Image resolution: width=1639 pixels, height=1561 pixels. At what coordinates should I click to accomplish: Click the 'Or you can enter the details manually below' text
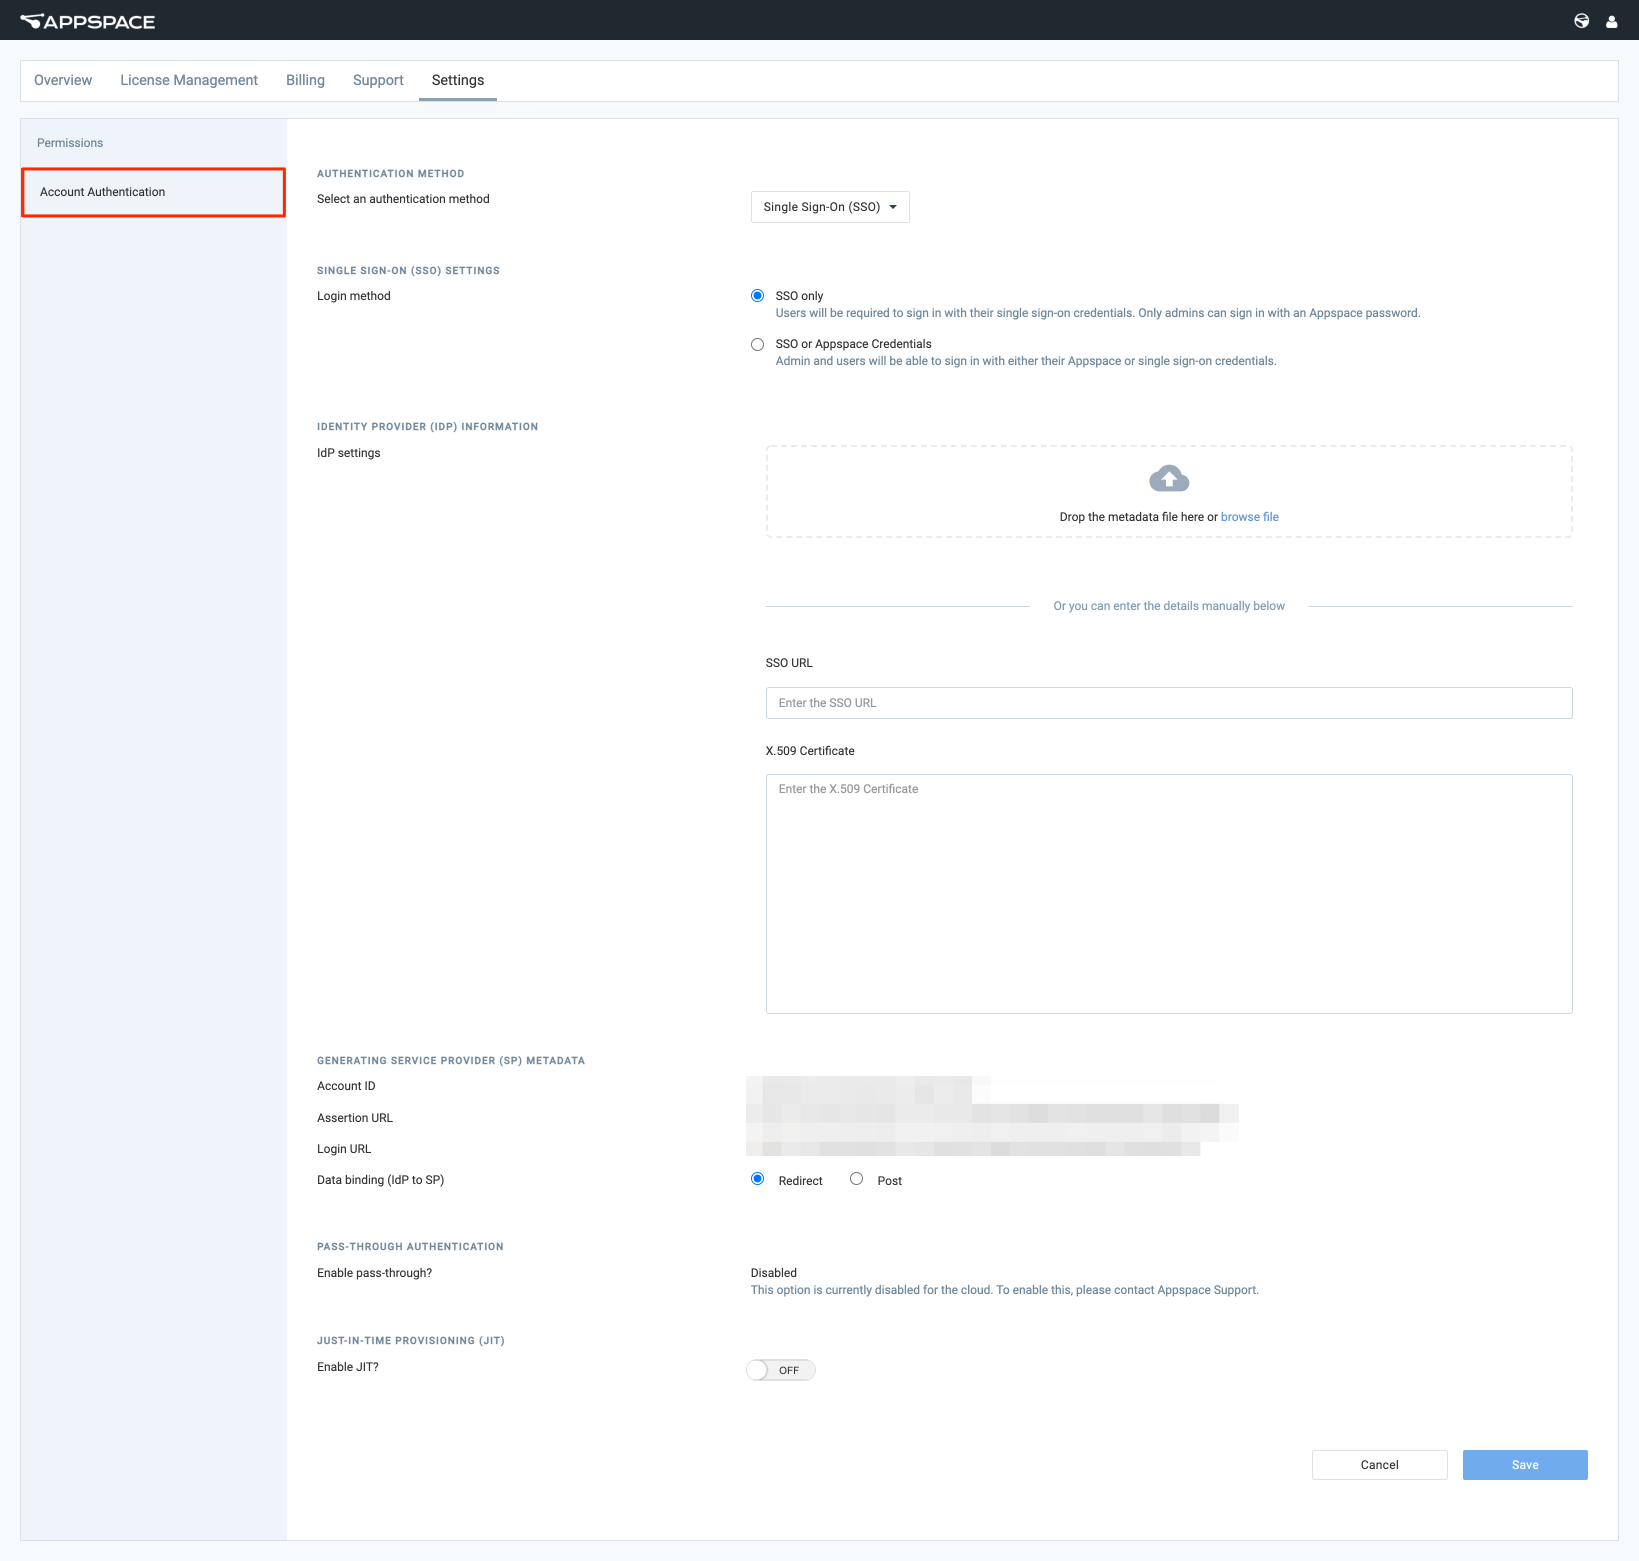tap(1169, 606)
